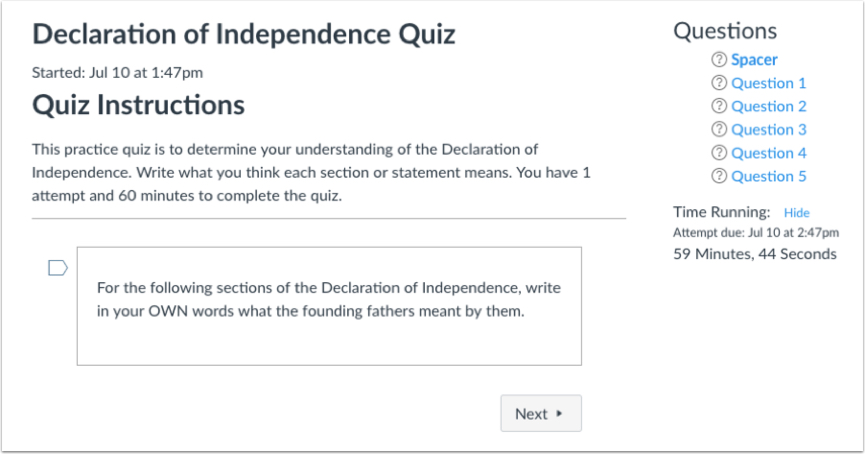Select the Question 4 link

(x=768, y=153)
